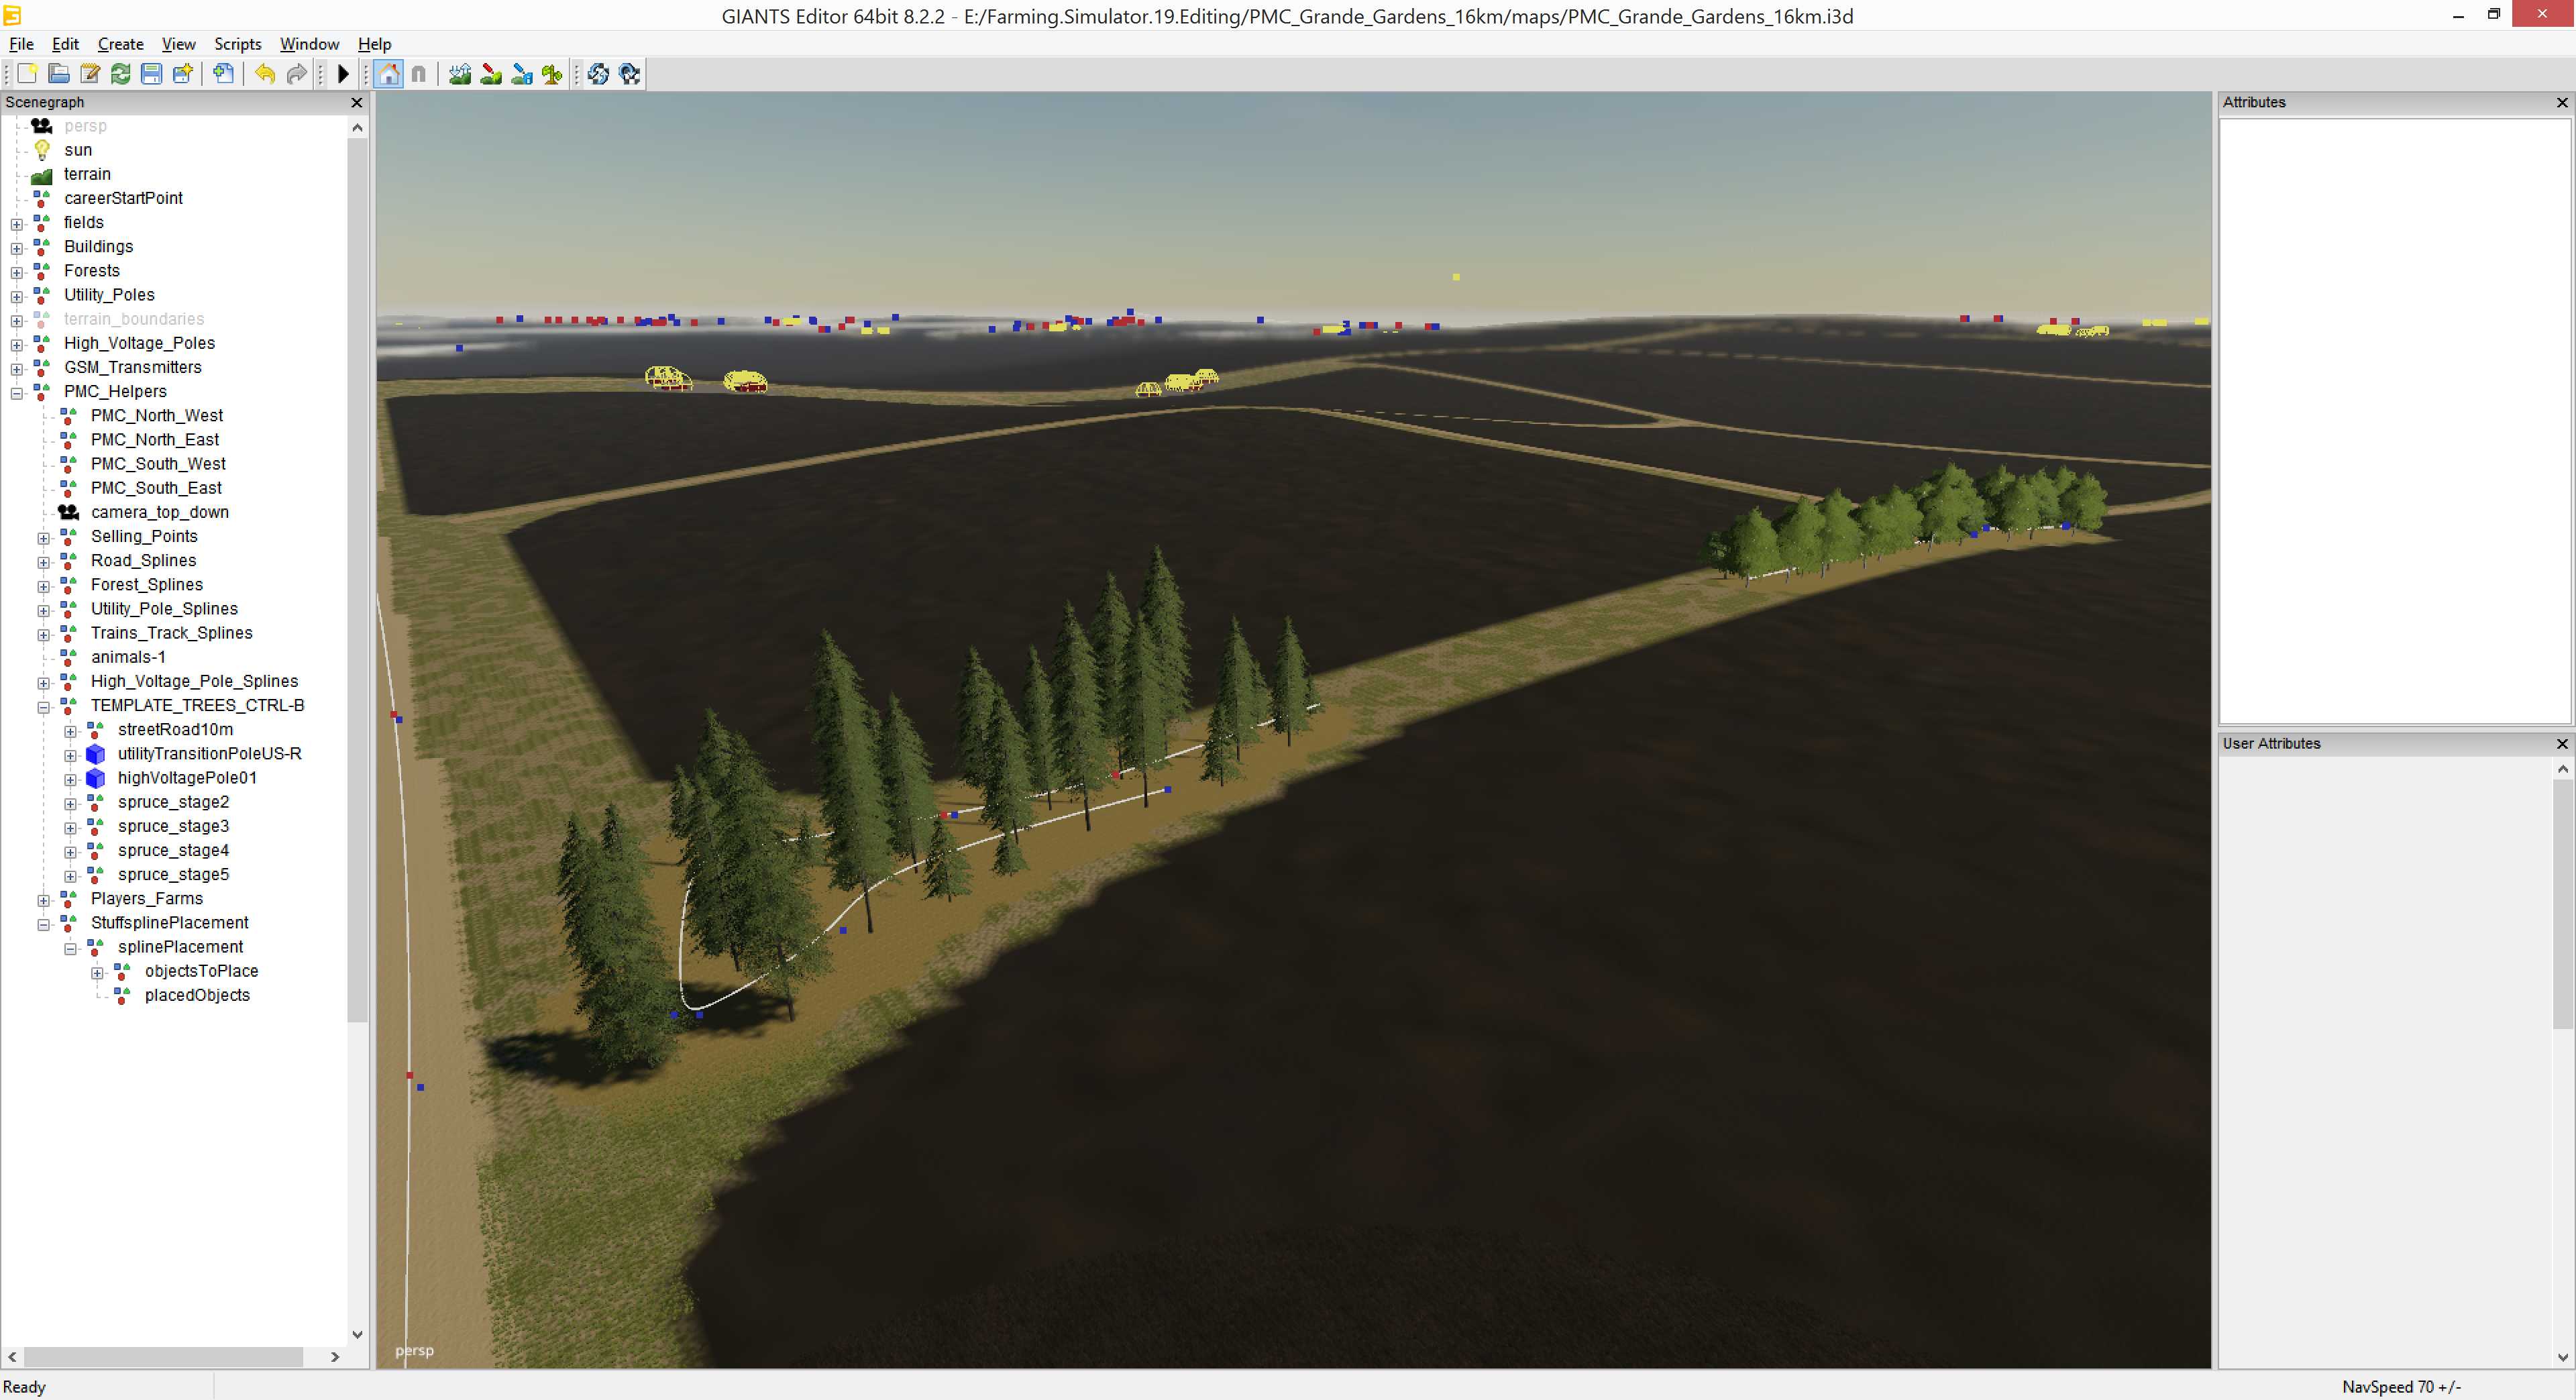Image resolution: width=2576 pixels, height=1400 pixels.
Task: Expand the Utility_Poles node
Action: (17, 296)
